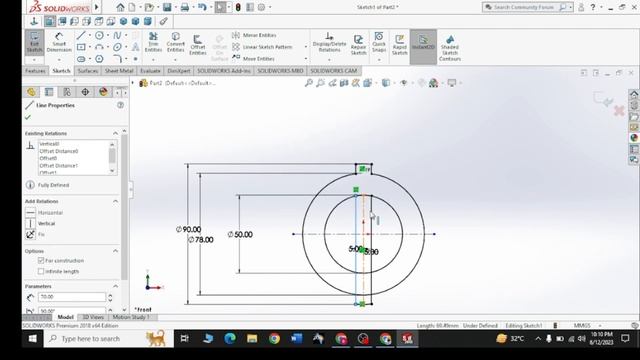This screenshot has height=360, width=640.
Task: Switch to the Sheet Metal tab
Action: (119, 71)
